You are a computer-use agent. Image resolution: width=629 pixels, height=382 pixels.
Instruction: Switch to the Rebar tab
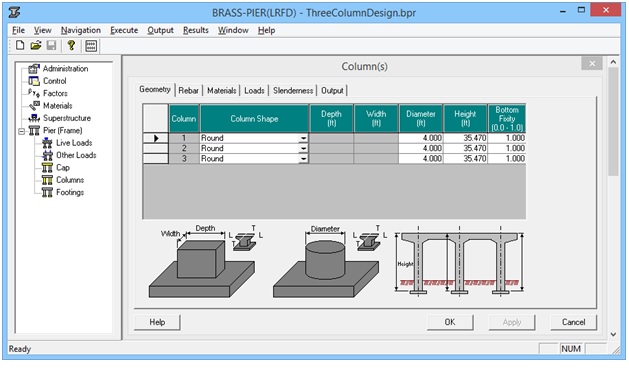(189, 90)
